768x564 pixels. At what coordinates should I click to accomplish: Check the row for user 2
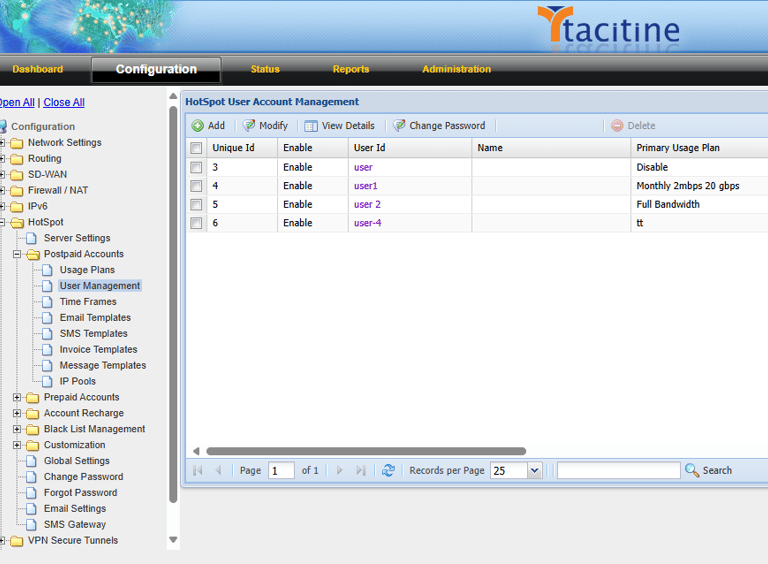(196, 205)
